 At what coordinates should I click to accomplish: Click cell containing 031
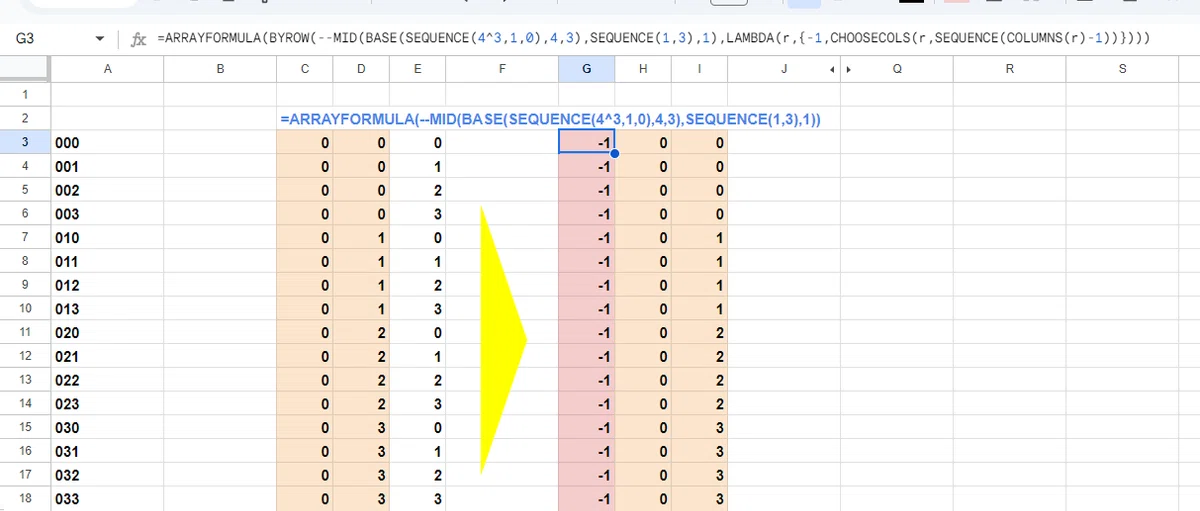107,451
